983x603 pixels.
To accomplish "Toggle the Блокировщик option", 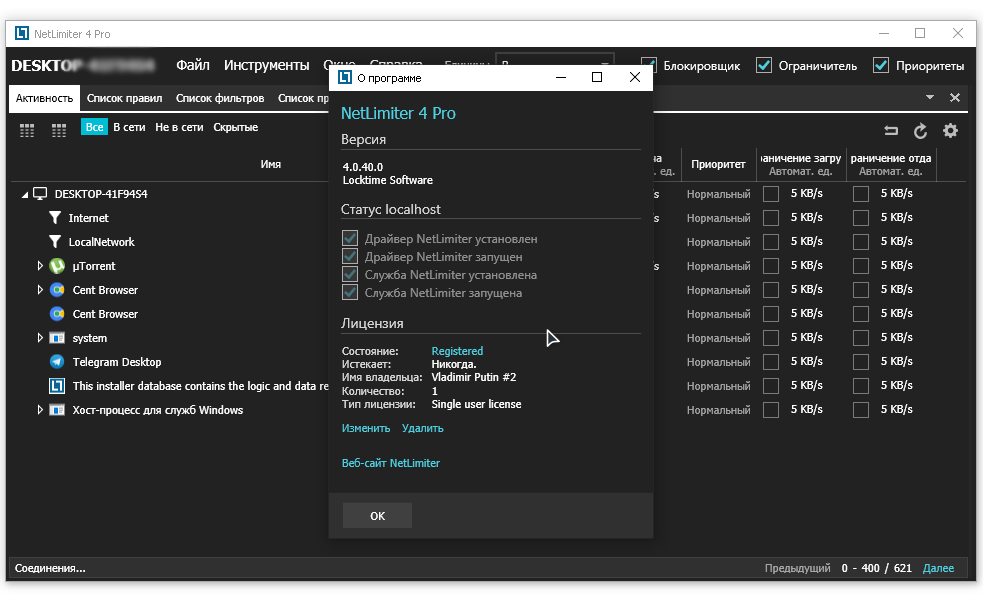I will tap(649, 65).
